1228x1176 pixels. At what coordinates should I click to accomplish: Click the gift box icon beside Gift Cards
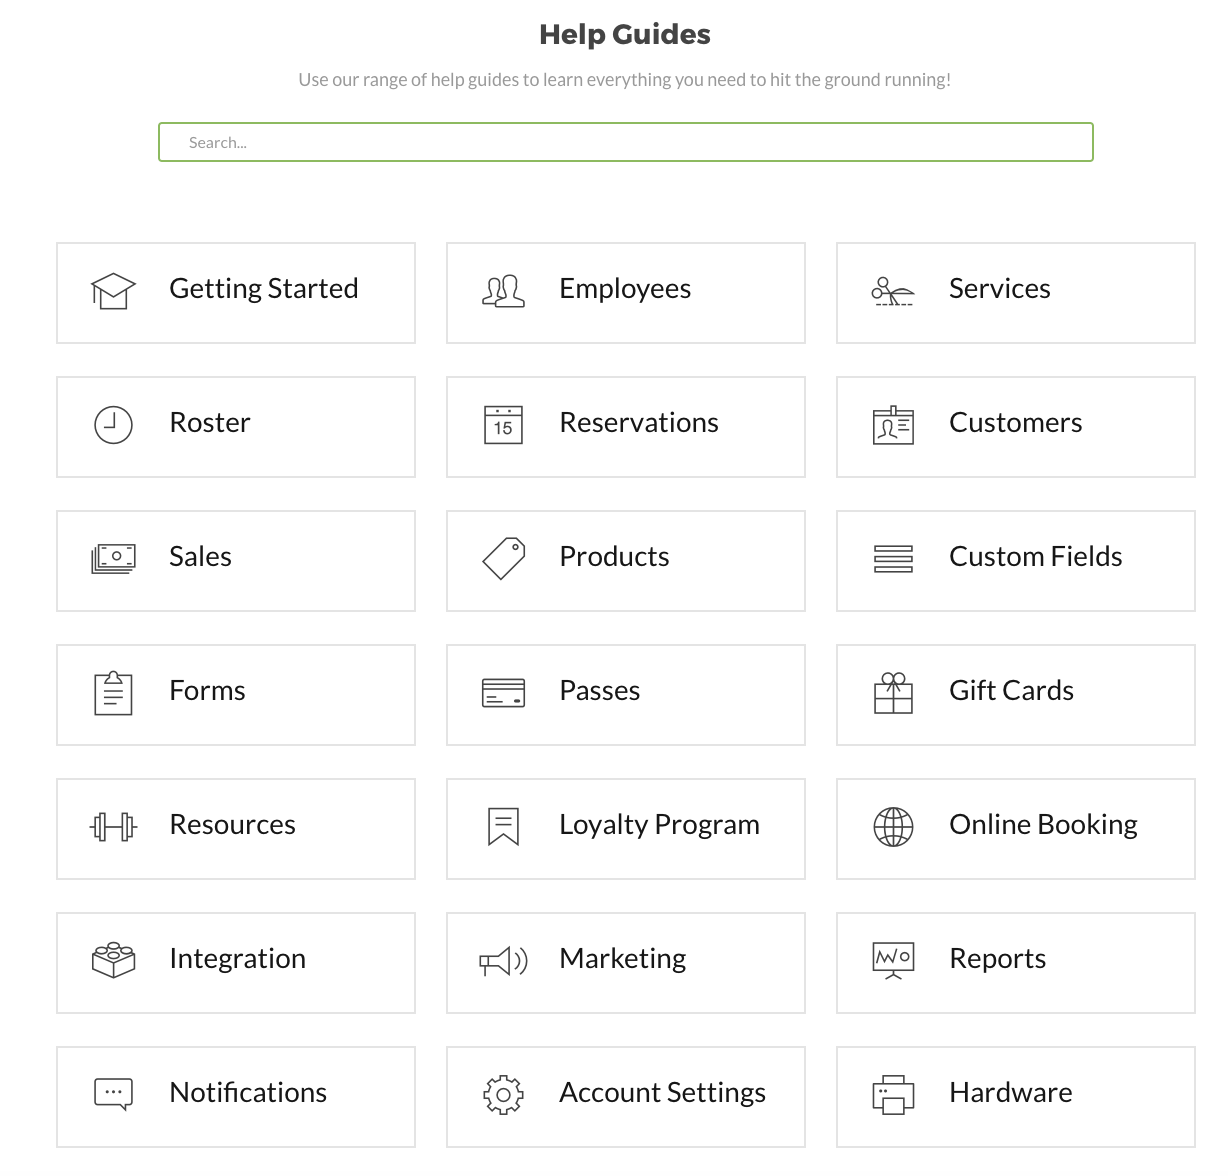pyautogui.click(x=893, y=693)
